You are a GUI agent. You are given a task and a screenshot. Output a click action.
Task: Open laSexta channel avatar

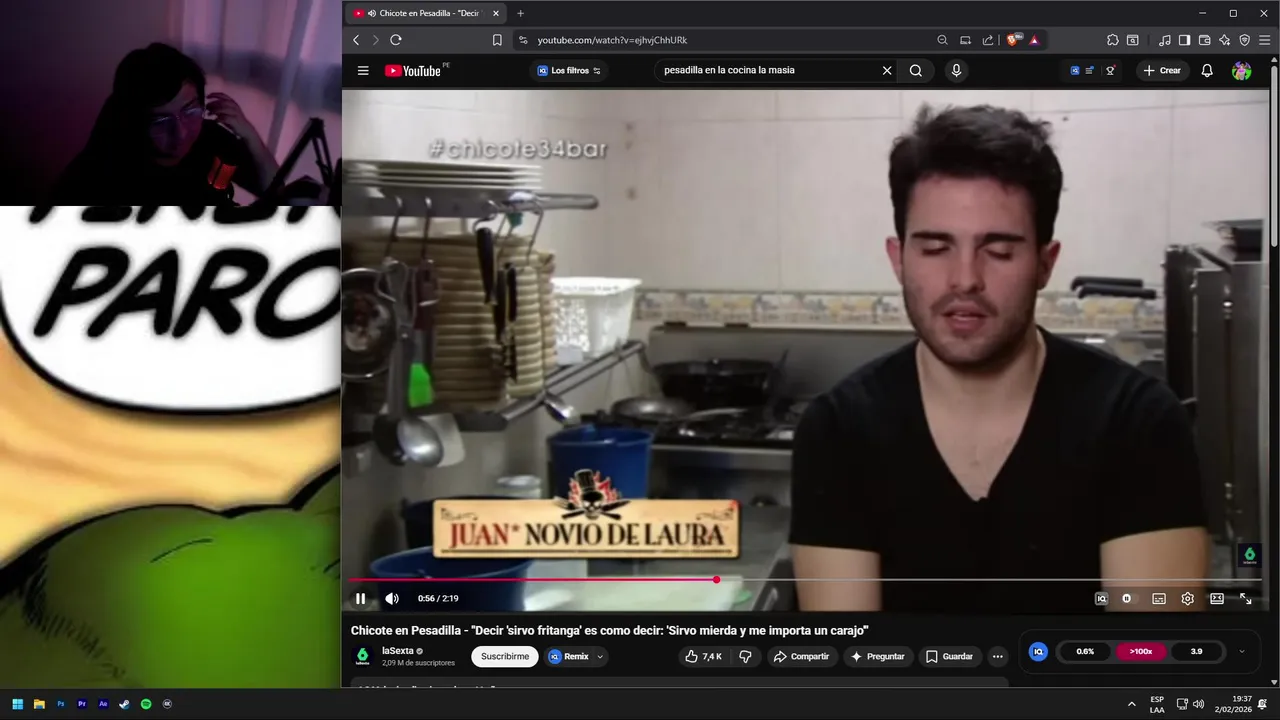point(363,657)
